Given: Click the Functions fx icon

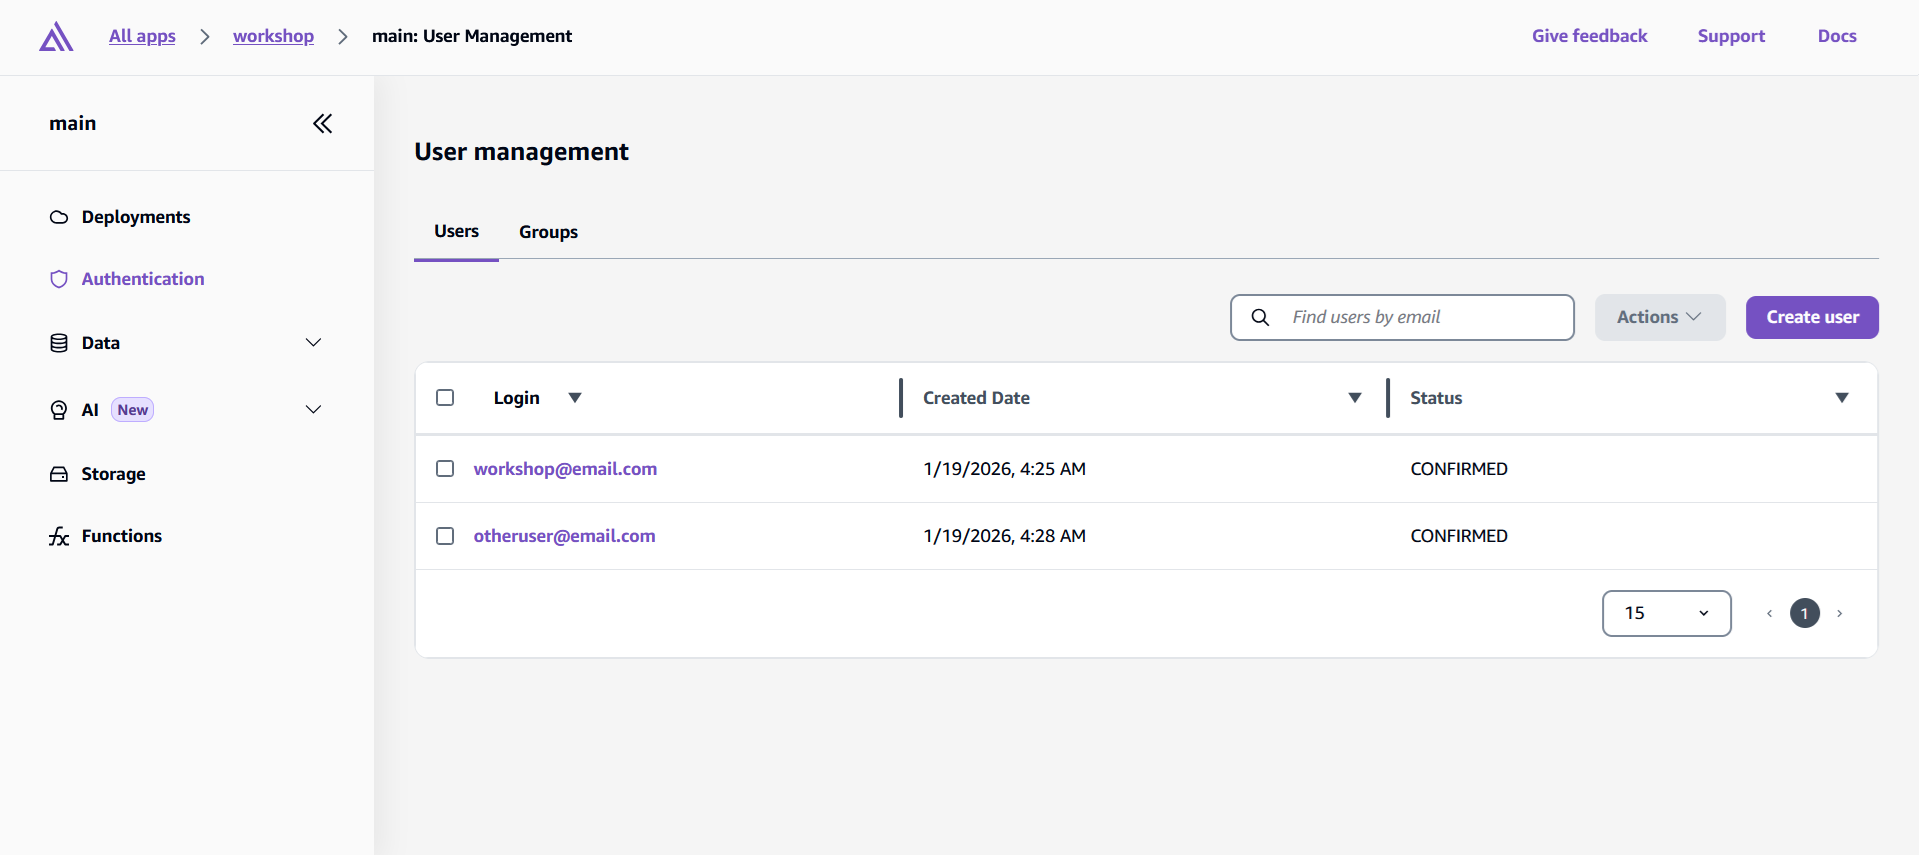Looking at the screenshot, I should tap(59, 537).
